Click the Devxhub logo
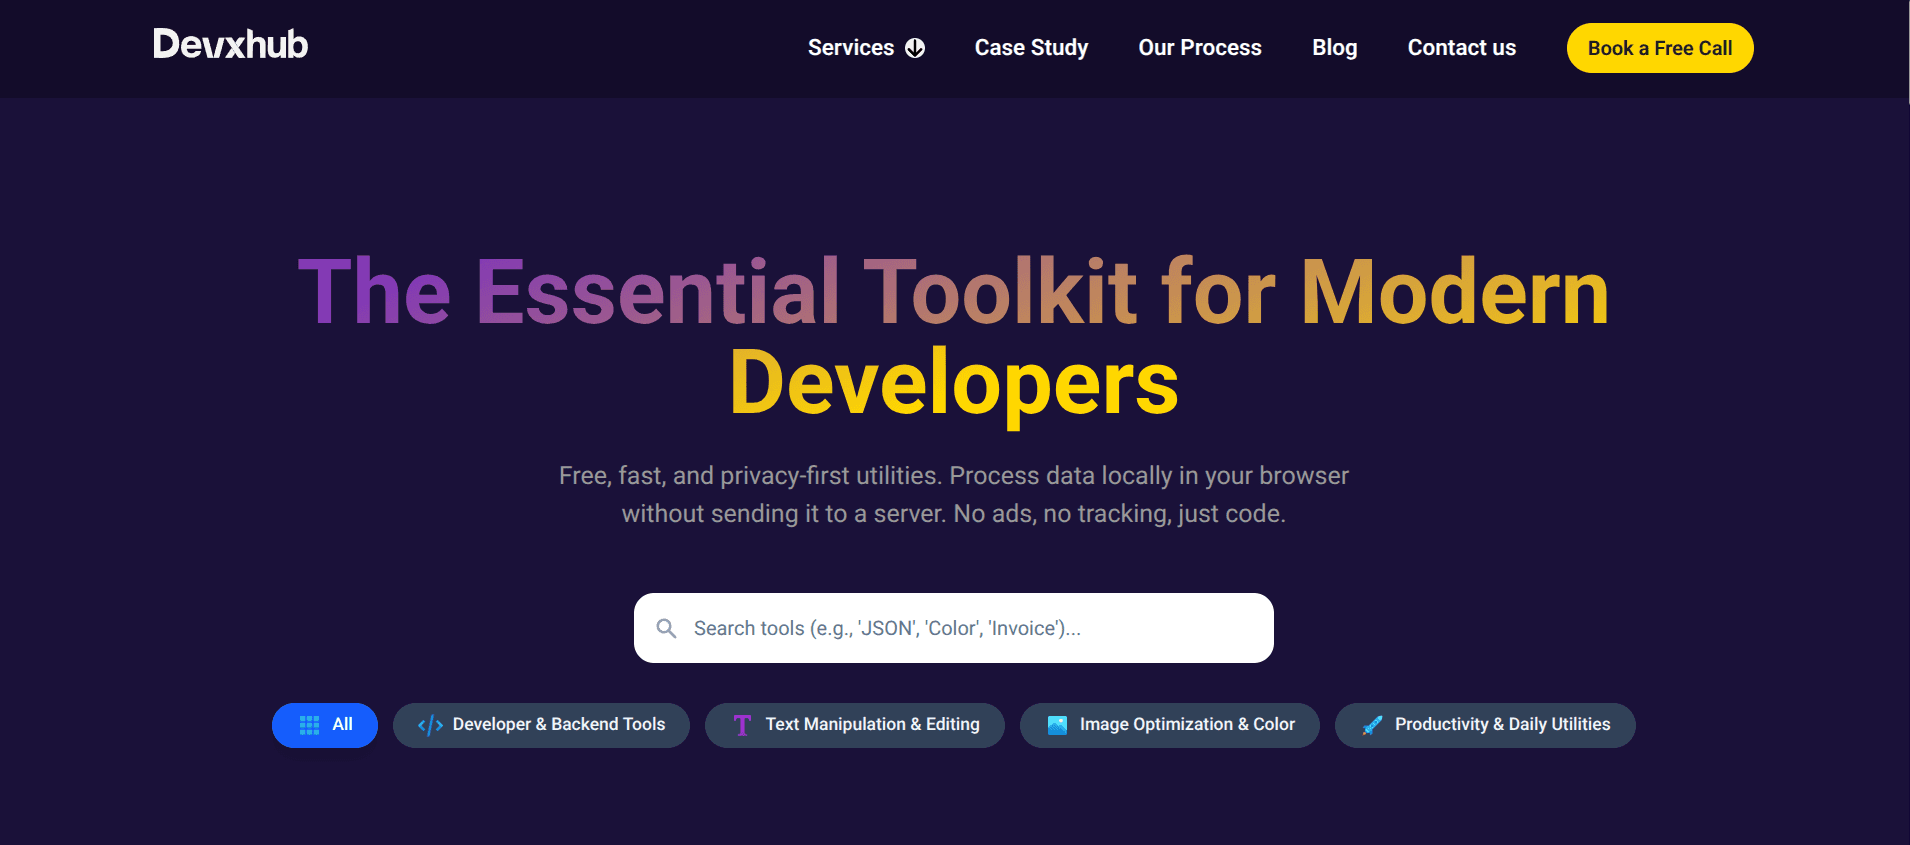1910x845 pixels. pyautogui.click(x=230, y=44)
